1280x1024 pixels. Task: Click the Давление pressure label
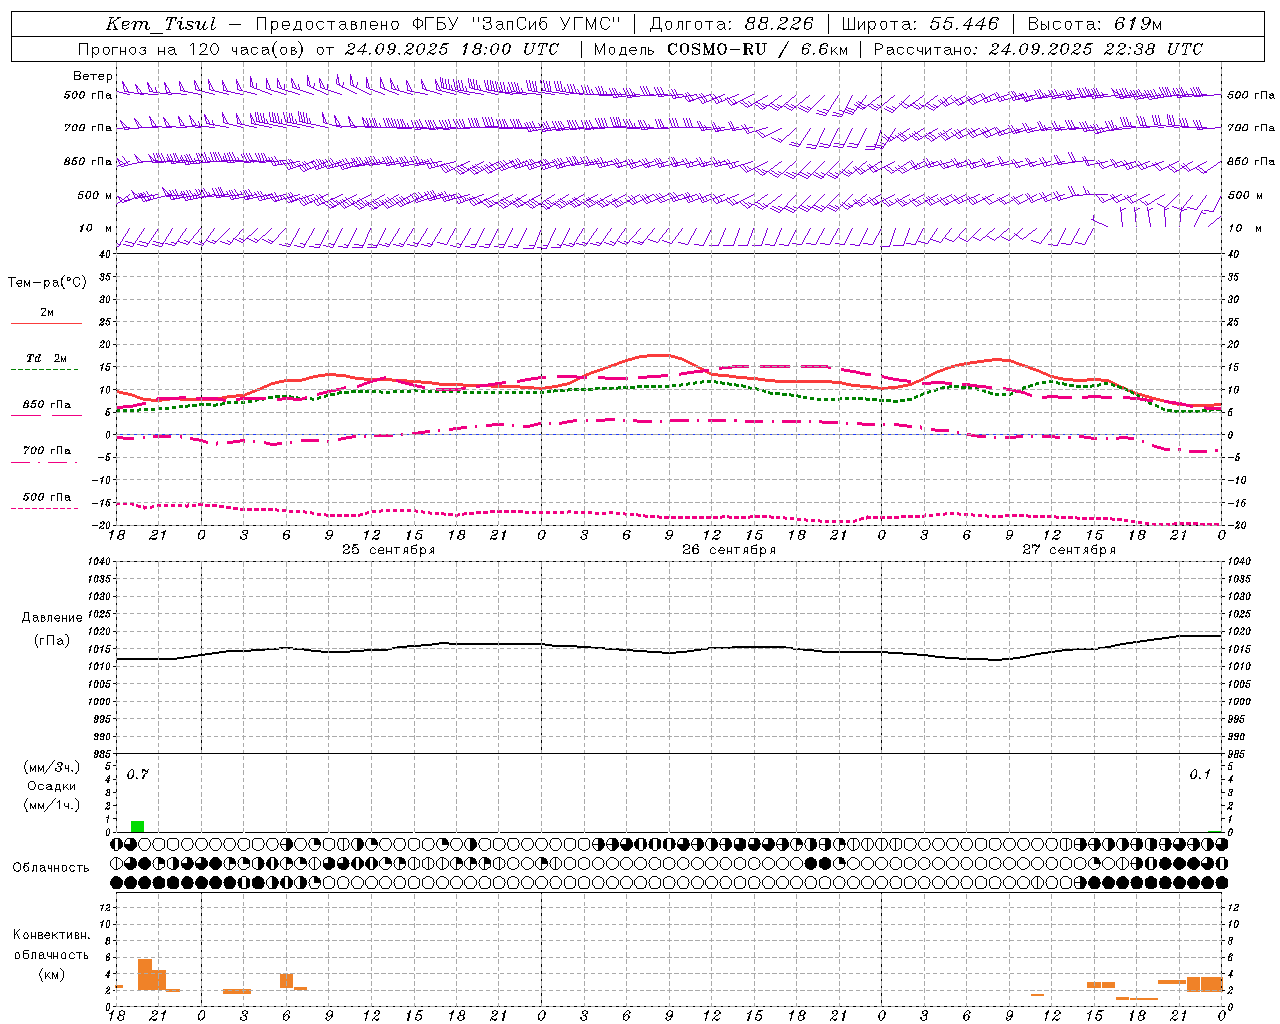[x=52, y=618]
